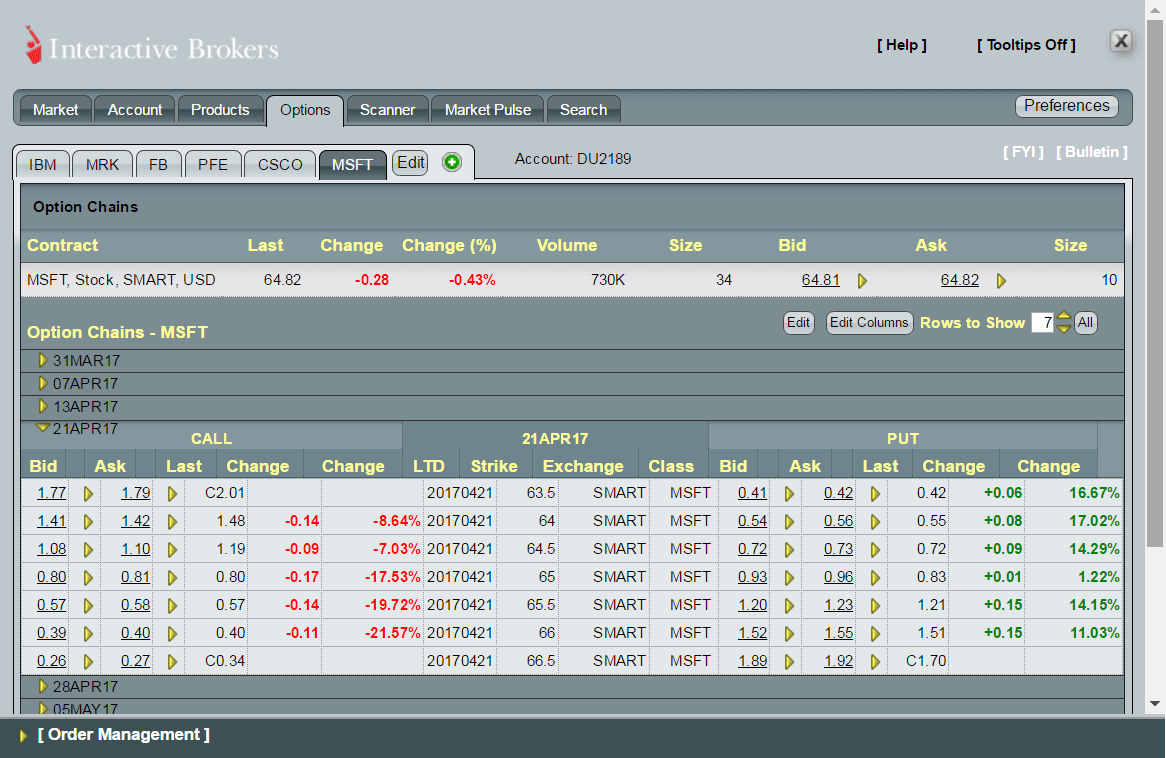Click the Rows to Show input field
The height and width of the screenshot is (758, 1166).
[1042, 323]
